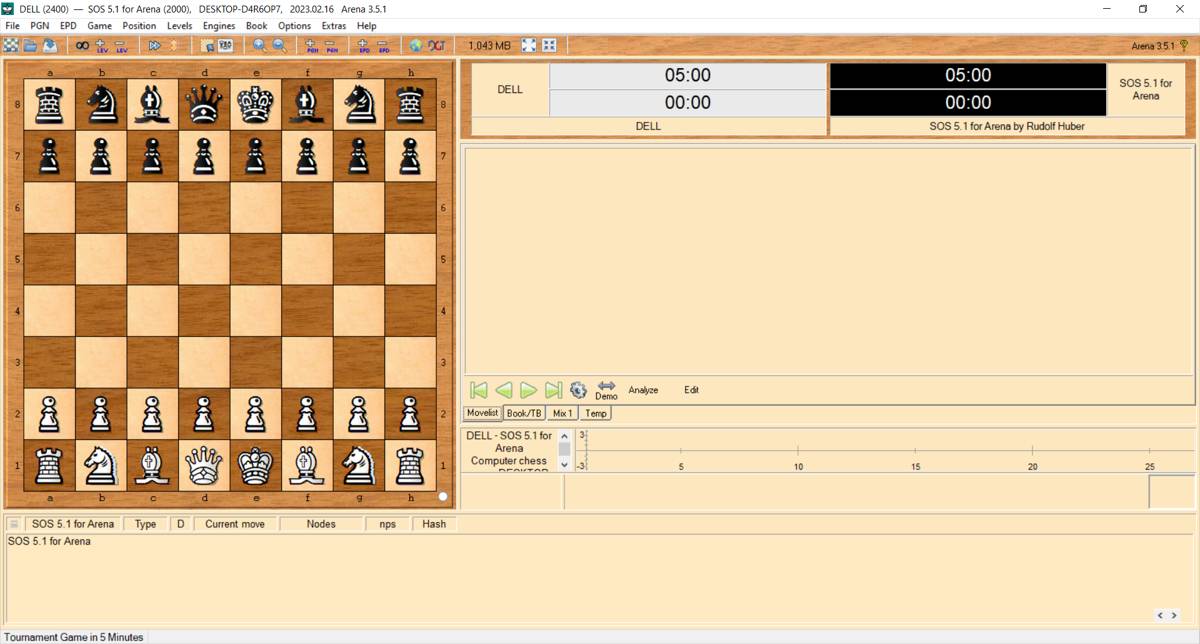
Task: Start autoplay with the fast-forward icon
Action: click(x=155, y=45)
